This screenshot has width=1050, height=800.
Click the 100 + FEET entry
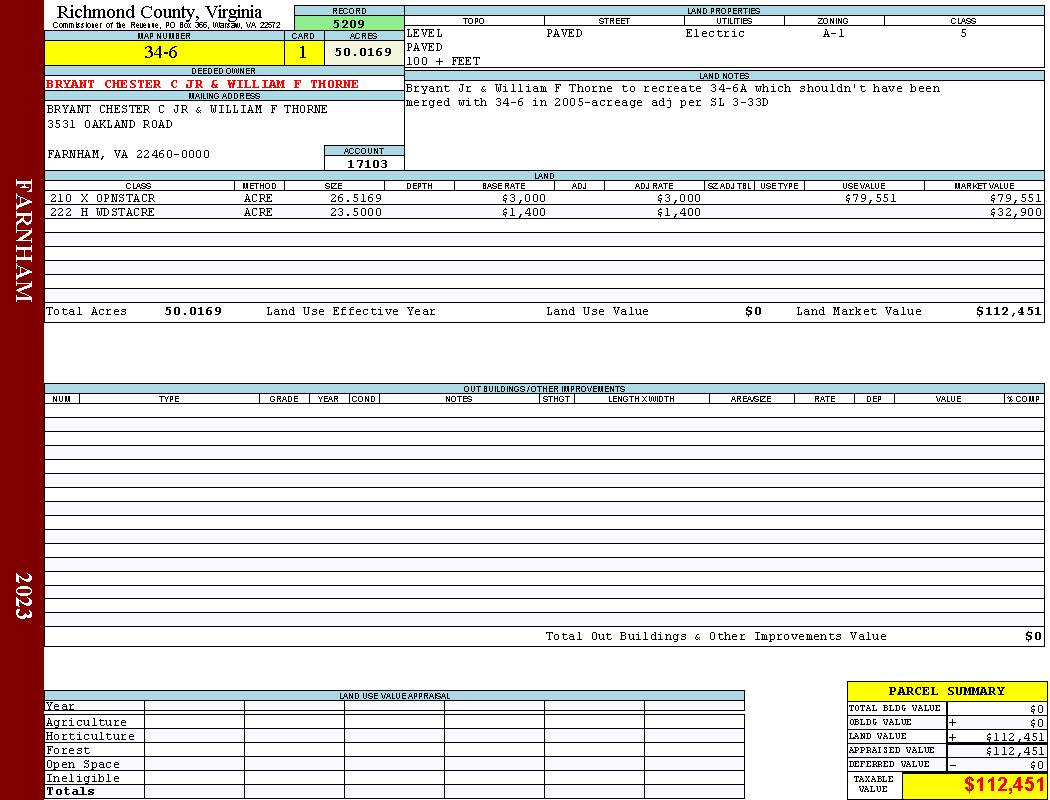tap(443, 62)
